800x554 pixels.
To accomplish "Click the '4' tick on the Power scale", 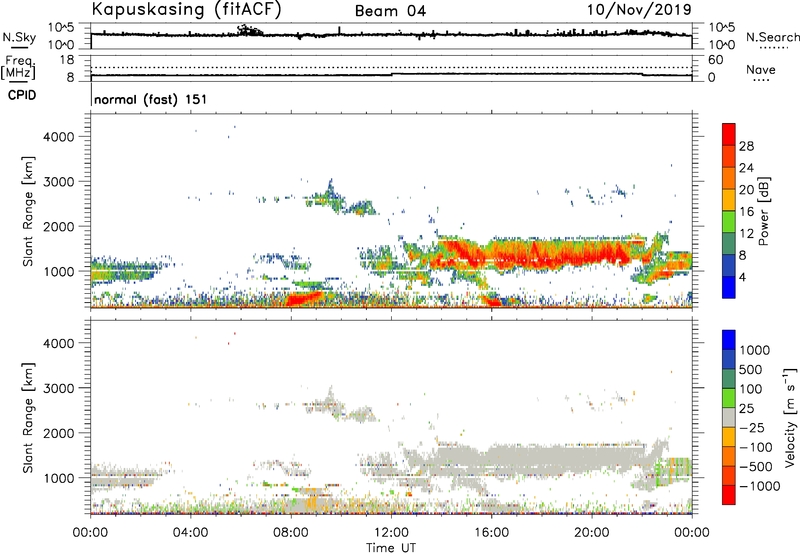I will (x=742, y=277).
